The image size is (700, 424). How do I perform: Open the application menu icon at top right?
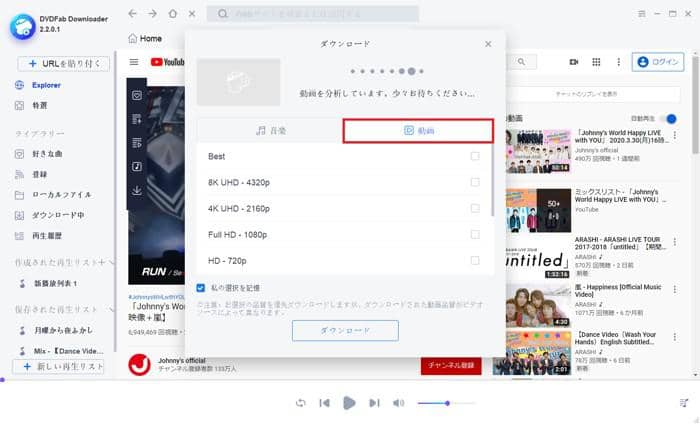(642, 14)
